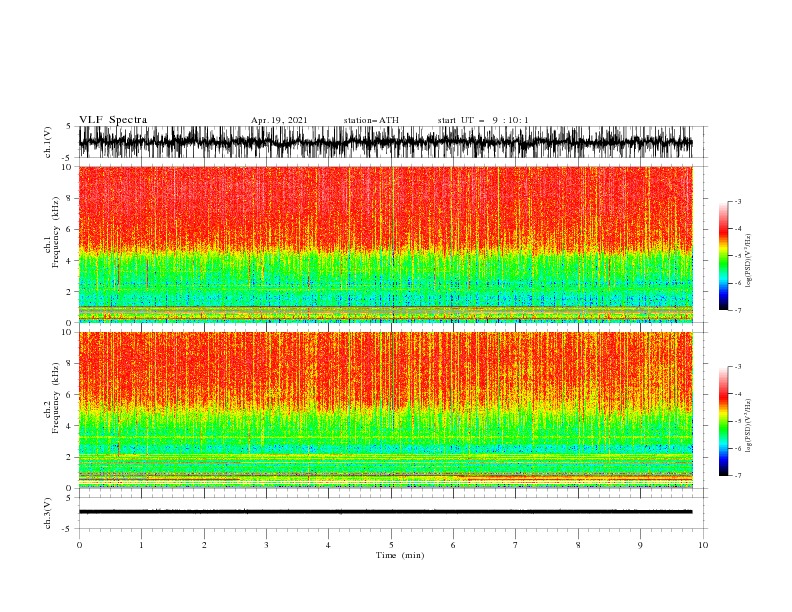Click time-axis tick label "7"
This screenshot has height=612, width=792.
pyautogui.click(x=516, y=545)
